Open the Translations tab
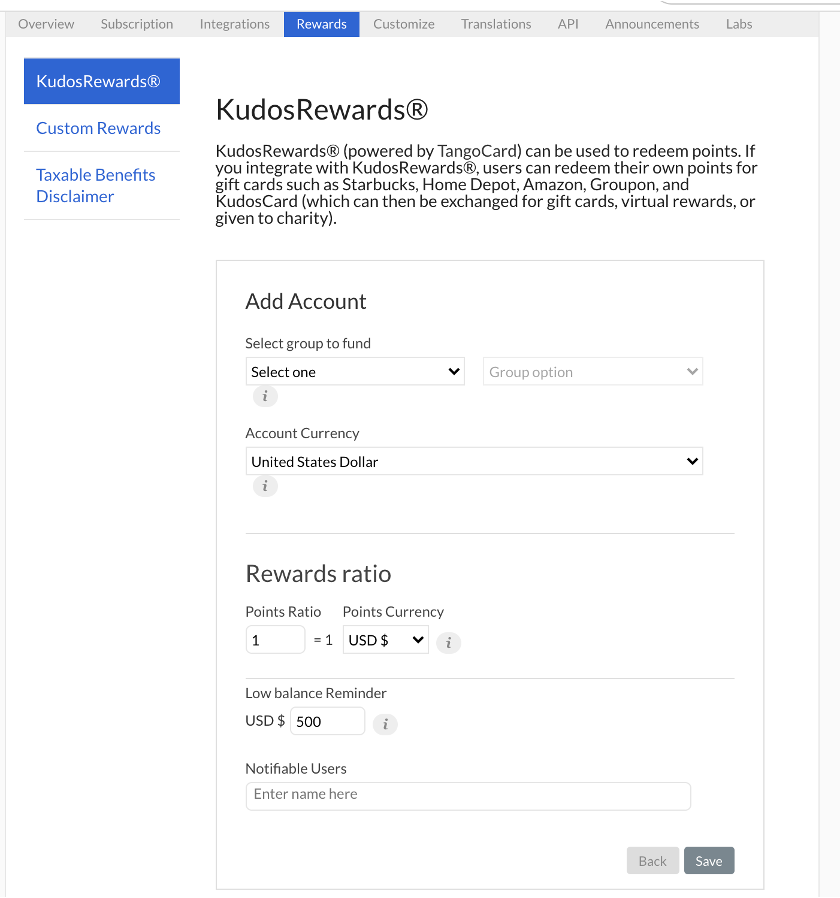 pyautogui.click(x=496, y=24)
